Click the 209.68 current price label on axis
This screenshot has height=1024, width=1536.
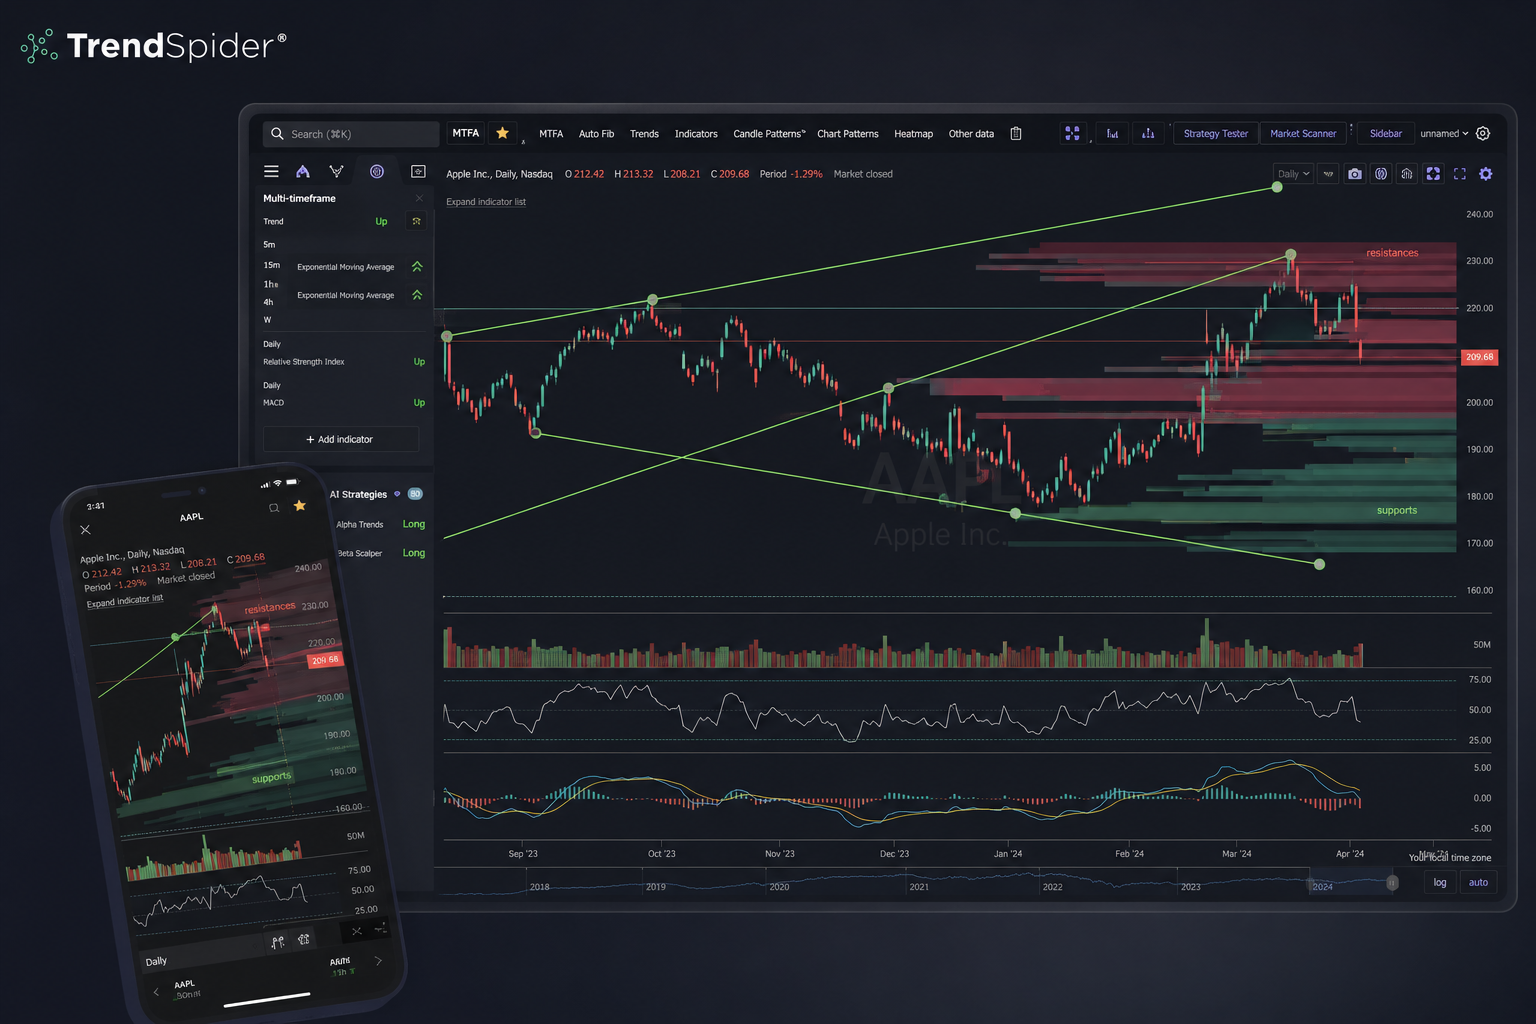tap(1479, 356)
